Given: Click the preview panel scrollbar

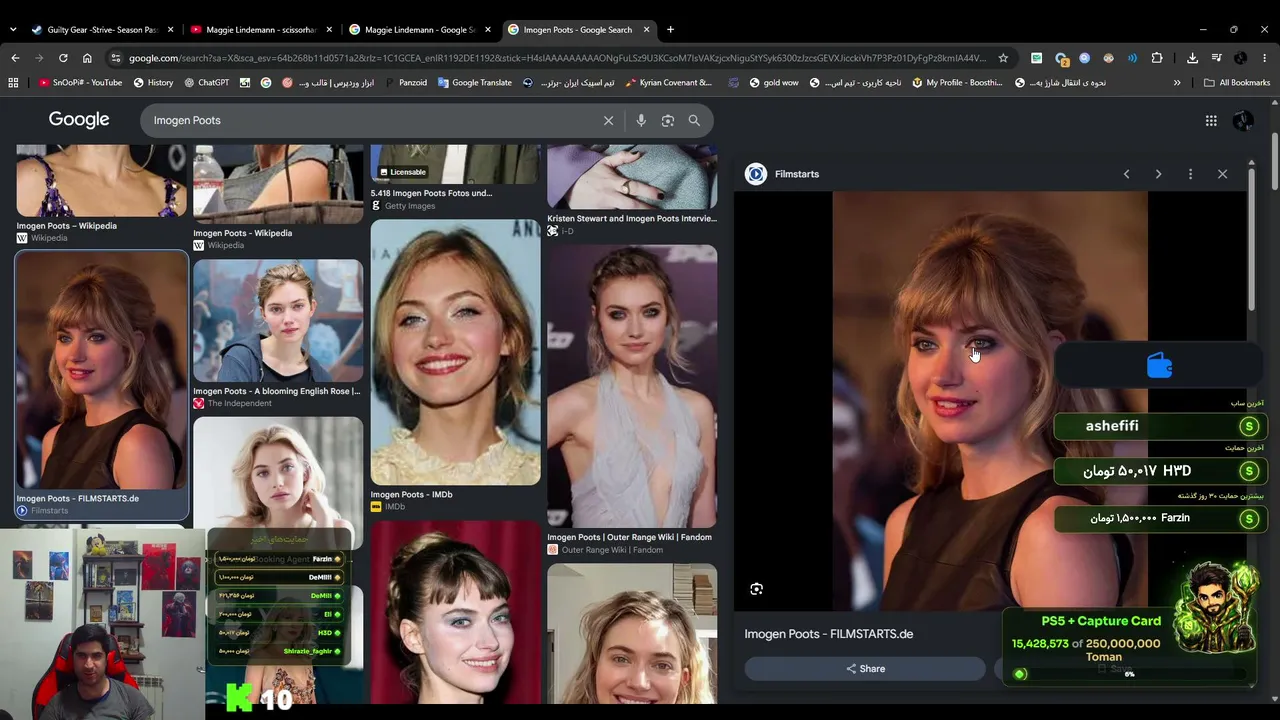Looking at the screenshot, I should 1251,240.
